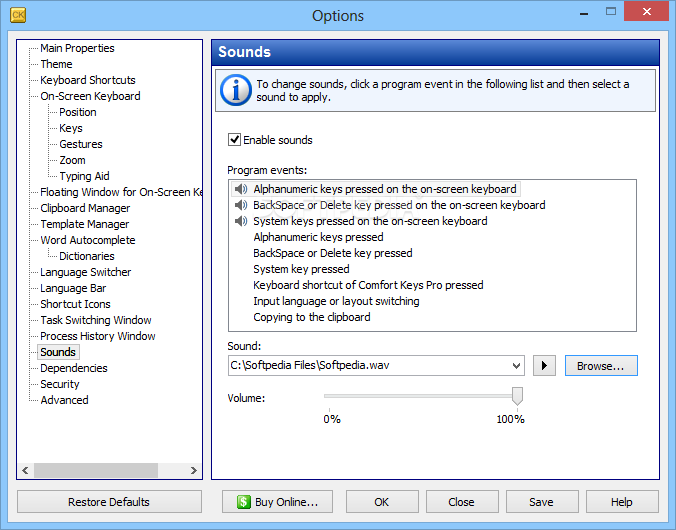Viewport: 676px width, 530px height.
Task: Go to Keyboard Shortcuts settings
Action: pos(87,80)
